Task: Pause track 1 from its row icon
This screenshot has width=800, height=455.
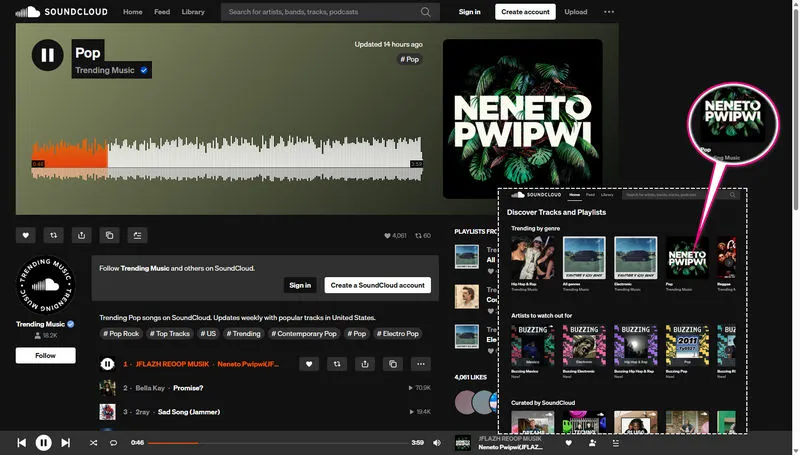Action: click(x=107, y=364)
